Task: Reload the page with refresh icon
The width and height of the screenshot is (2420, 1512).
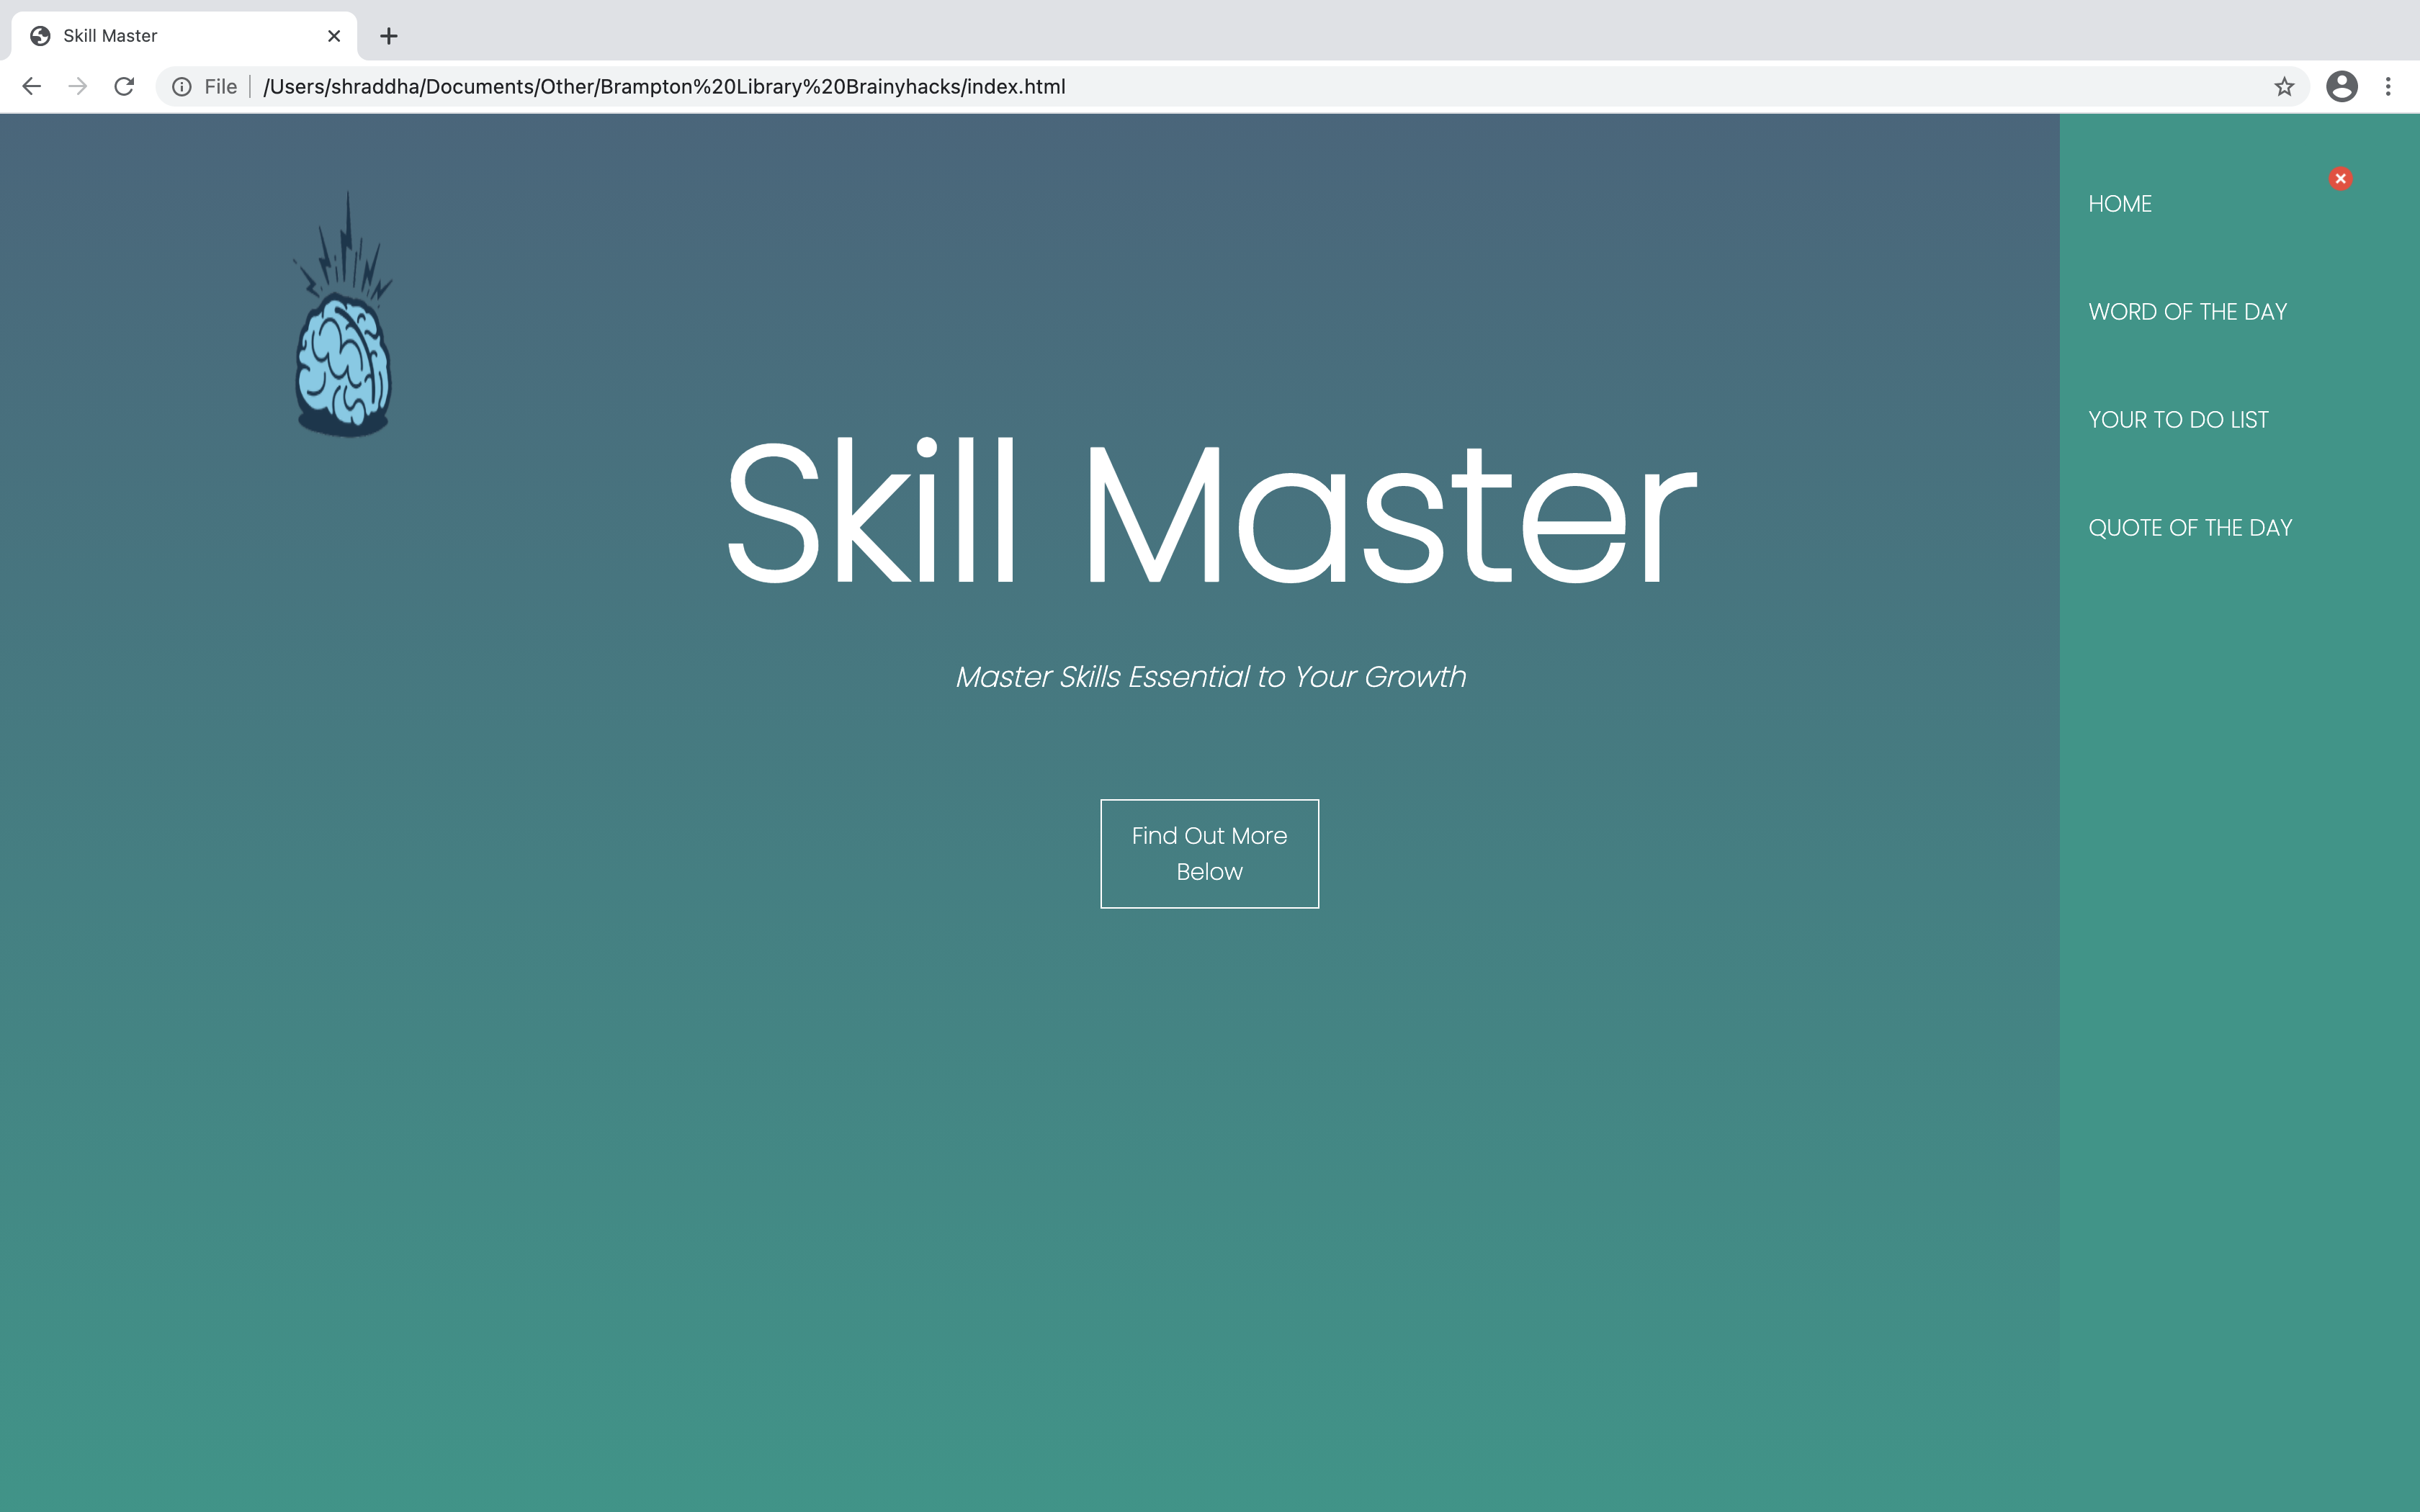Action: [x=124, y=87]
